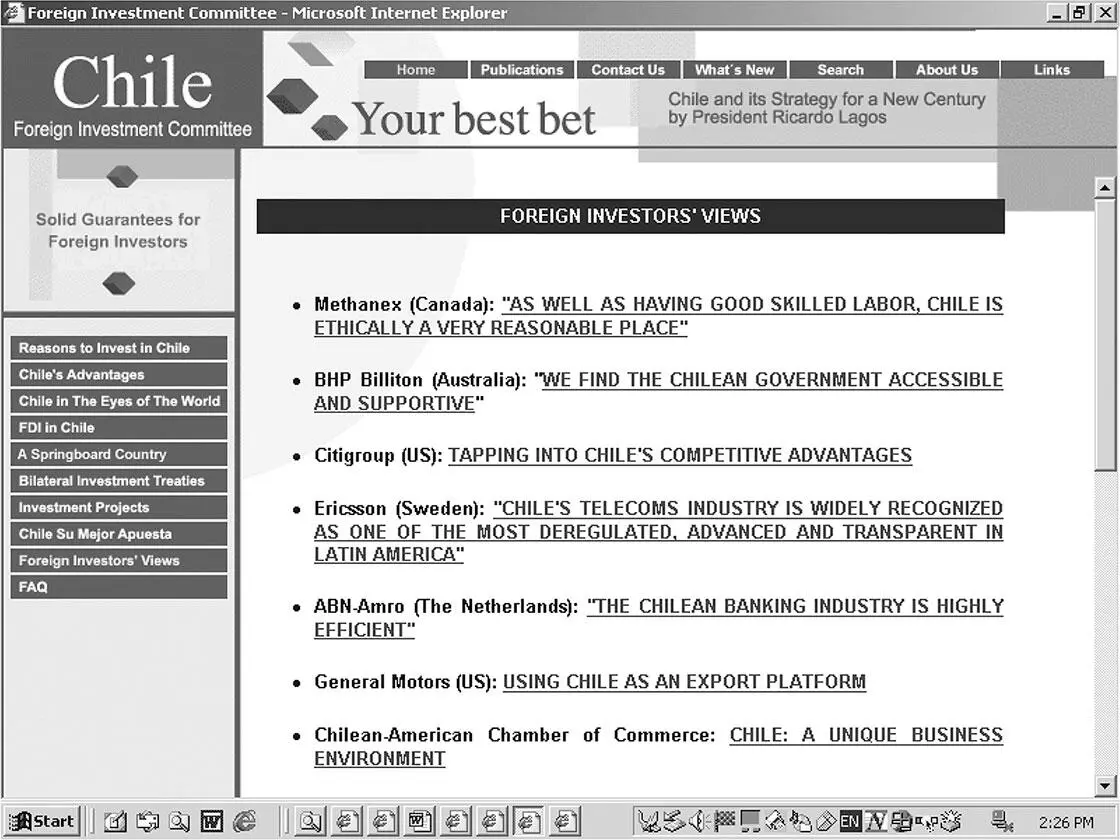Viewport: 1120px width, 840px height.
Task: Click the monitor display tray icon
Action: [x=750, y=822]
